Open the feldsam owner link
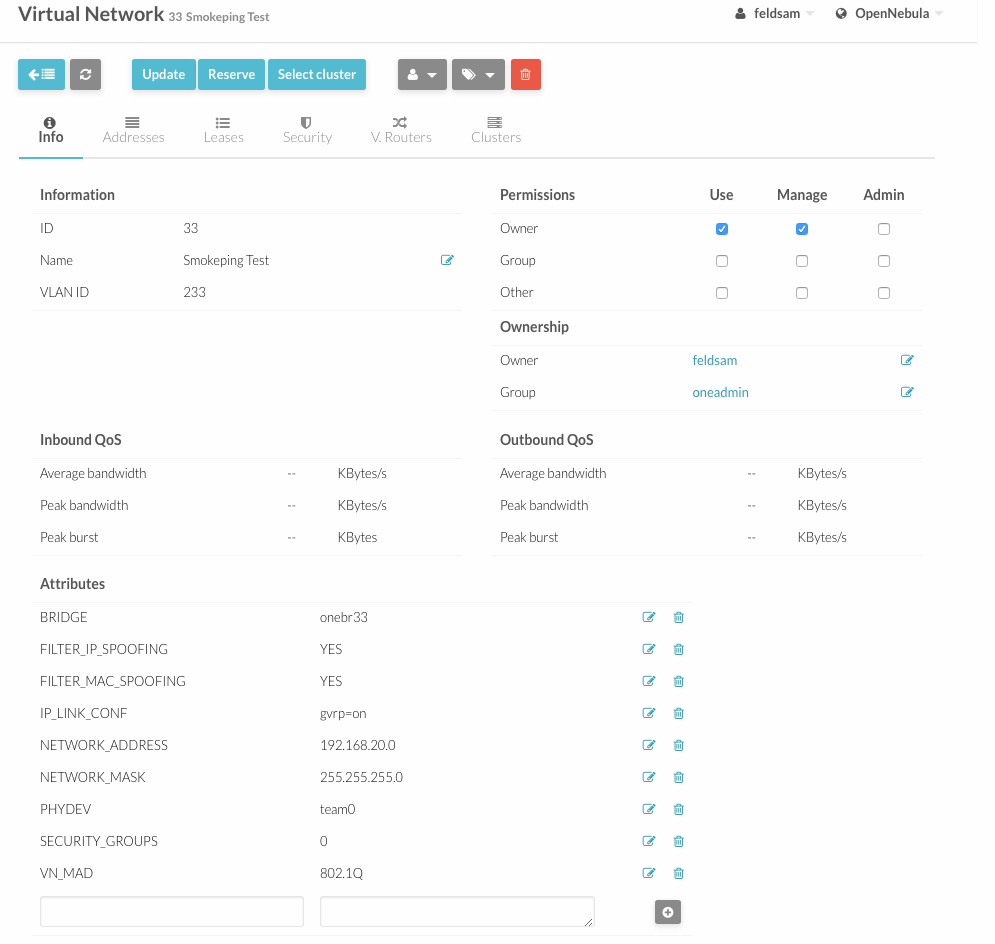This screenshot has height=944, width=995. click(x=715, y=360)
